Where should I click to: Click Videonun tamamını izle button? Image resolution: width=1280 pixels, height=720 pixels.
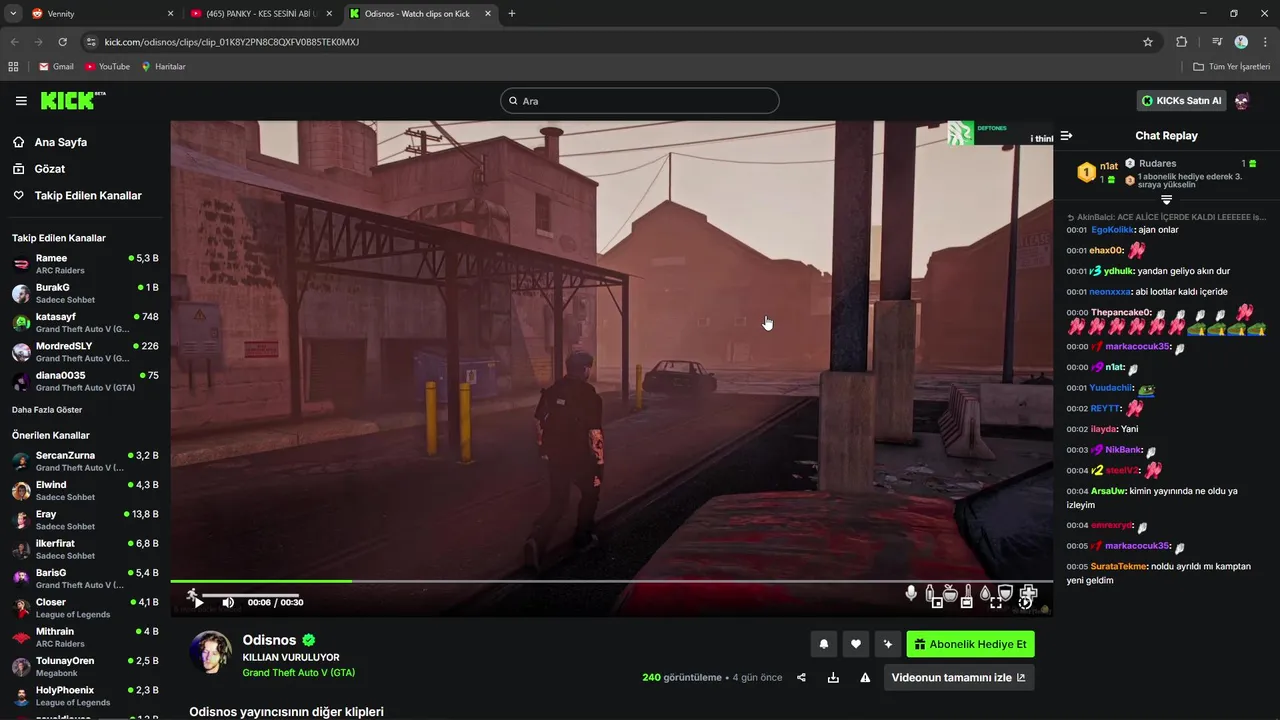tap(958, 677)
